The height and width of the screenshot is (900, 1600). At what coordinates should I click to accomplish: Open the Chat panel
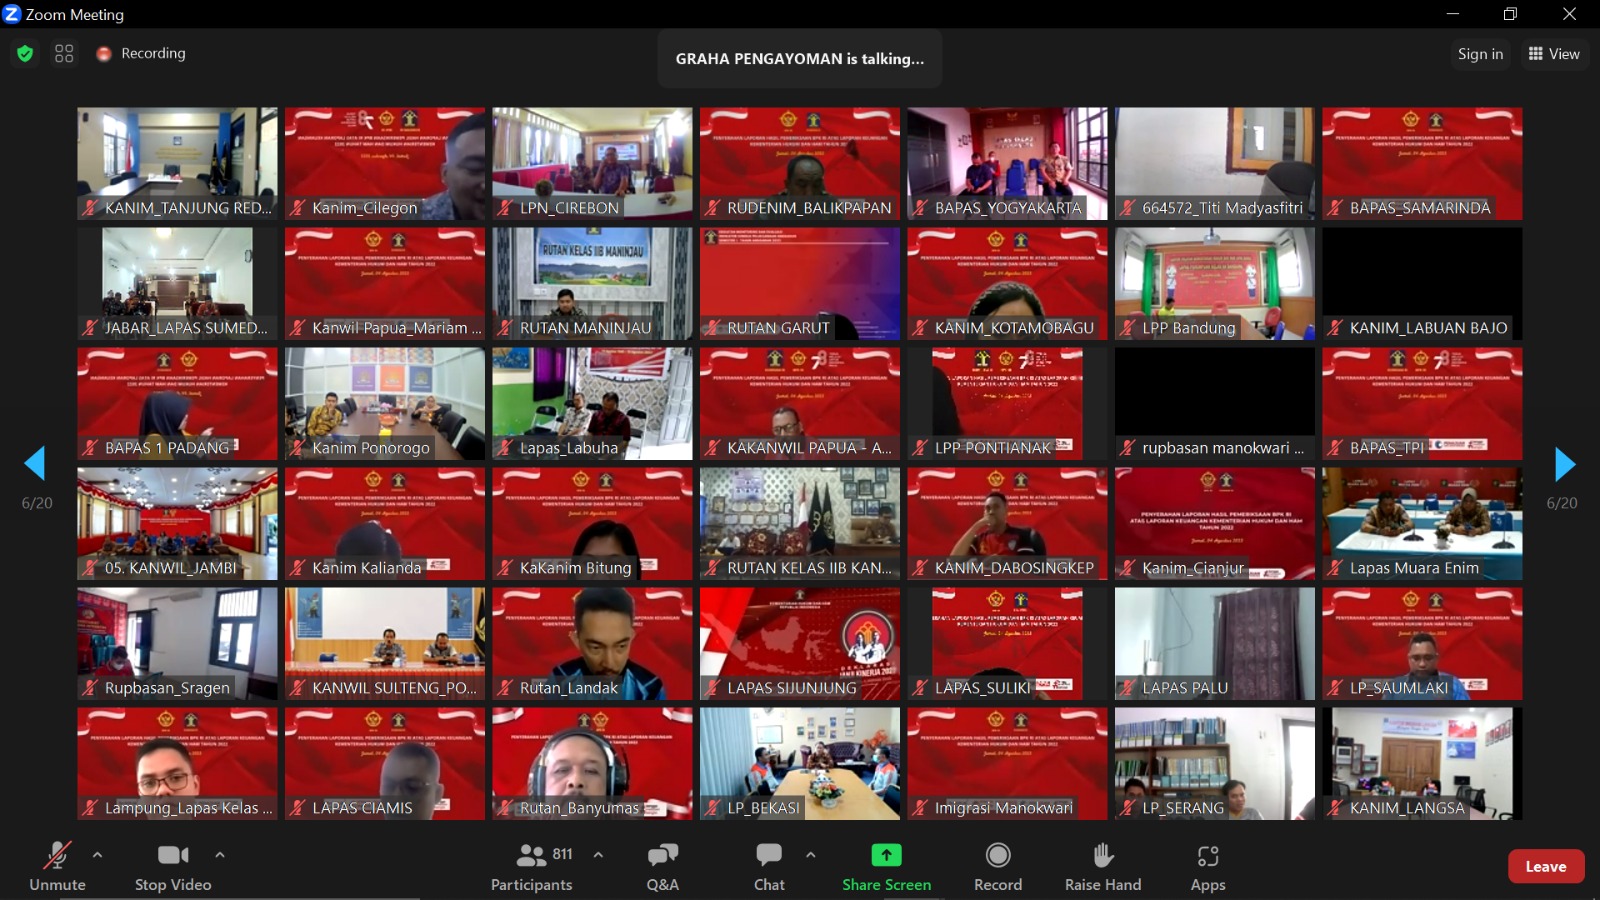(x=769, y=856)
